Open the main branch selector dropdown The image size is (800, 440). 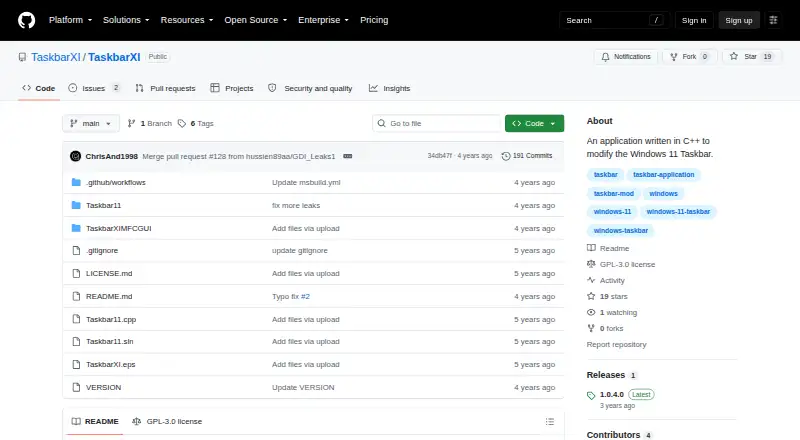tap(91, 124)
